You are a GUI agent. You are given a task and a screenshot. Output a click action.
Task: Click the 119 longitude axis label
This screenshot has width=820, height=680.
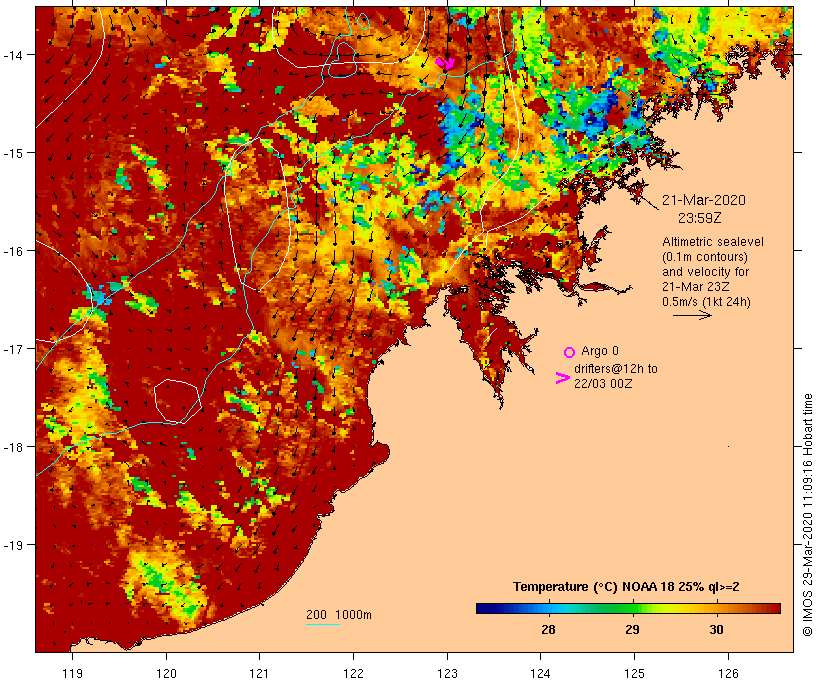(x=72, y=673)
